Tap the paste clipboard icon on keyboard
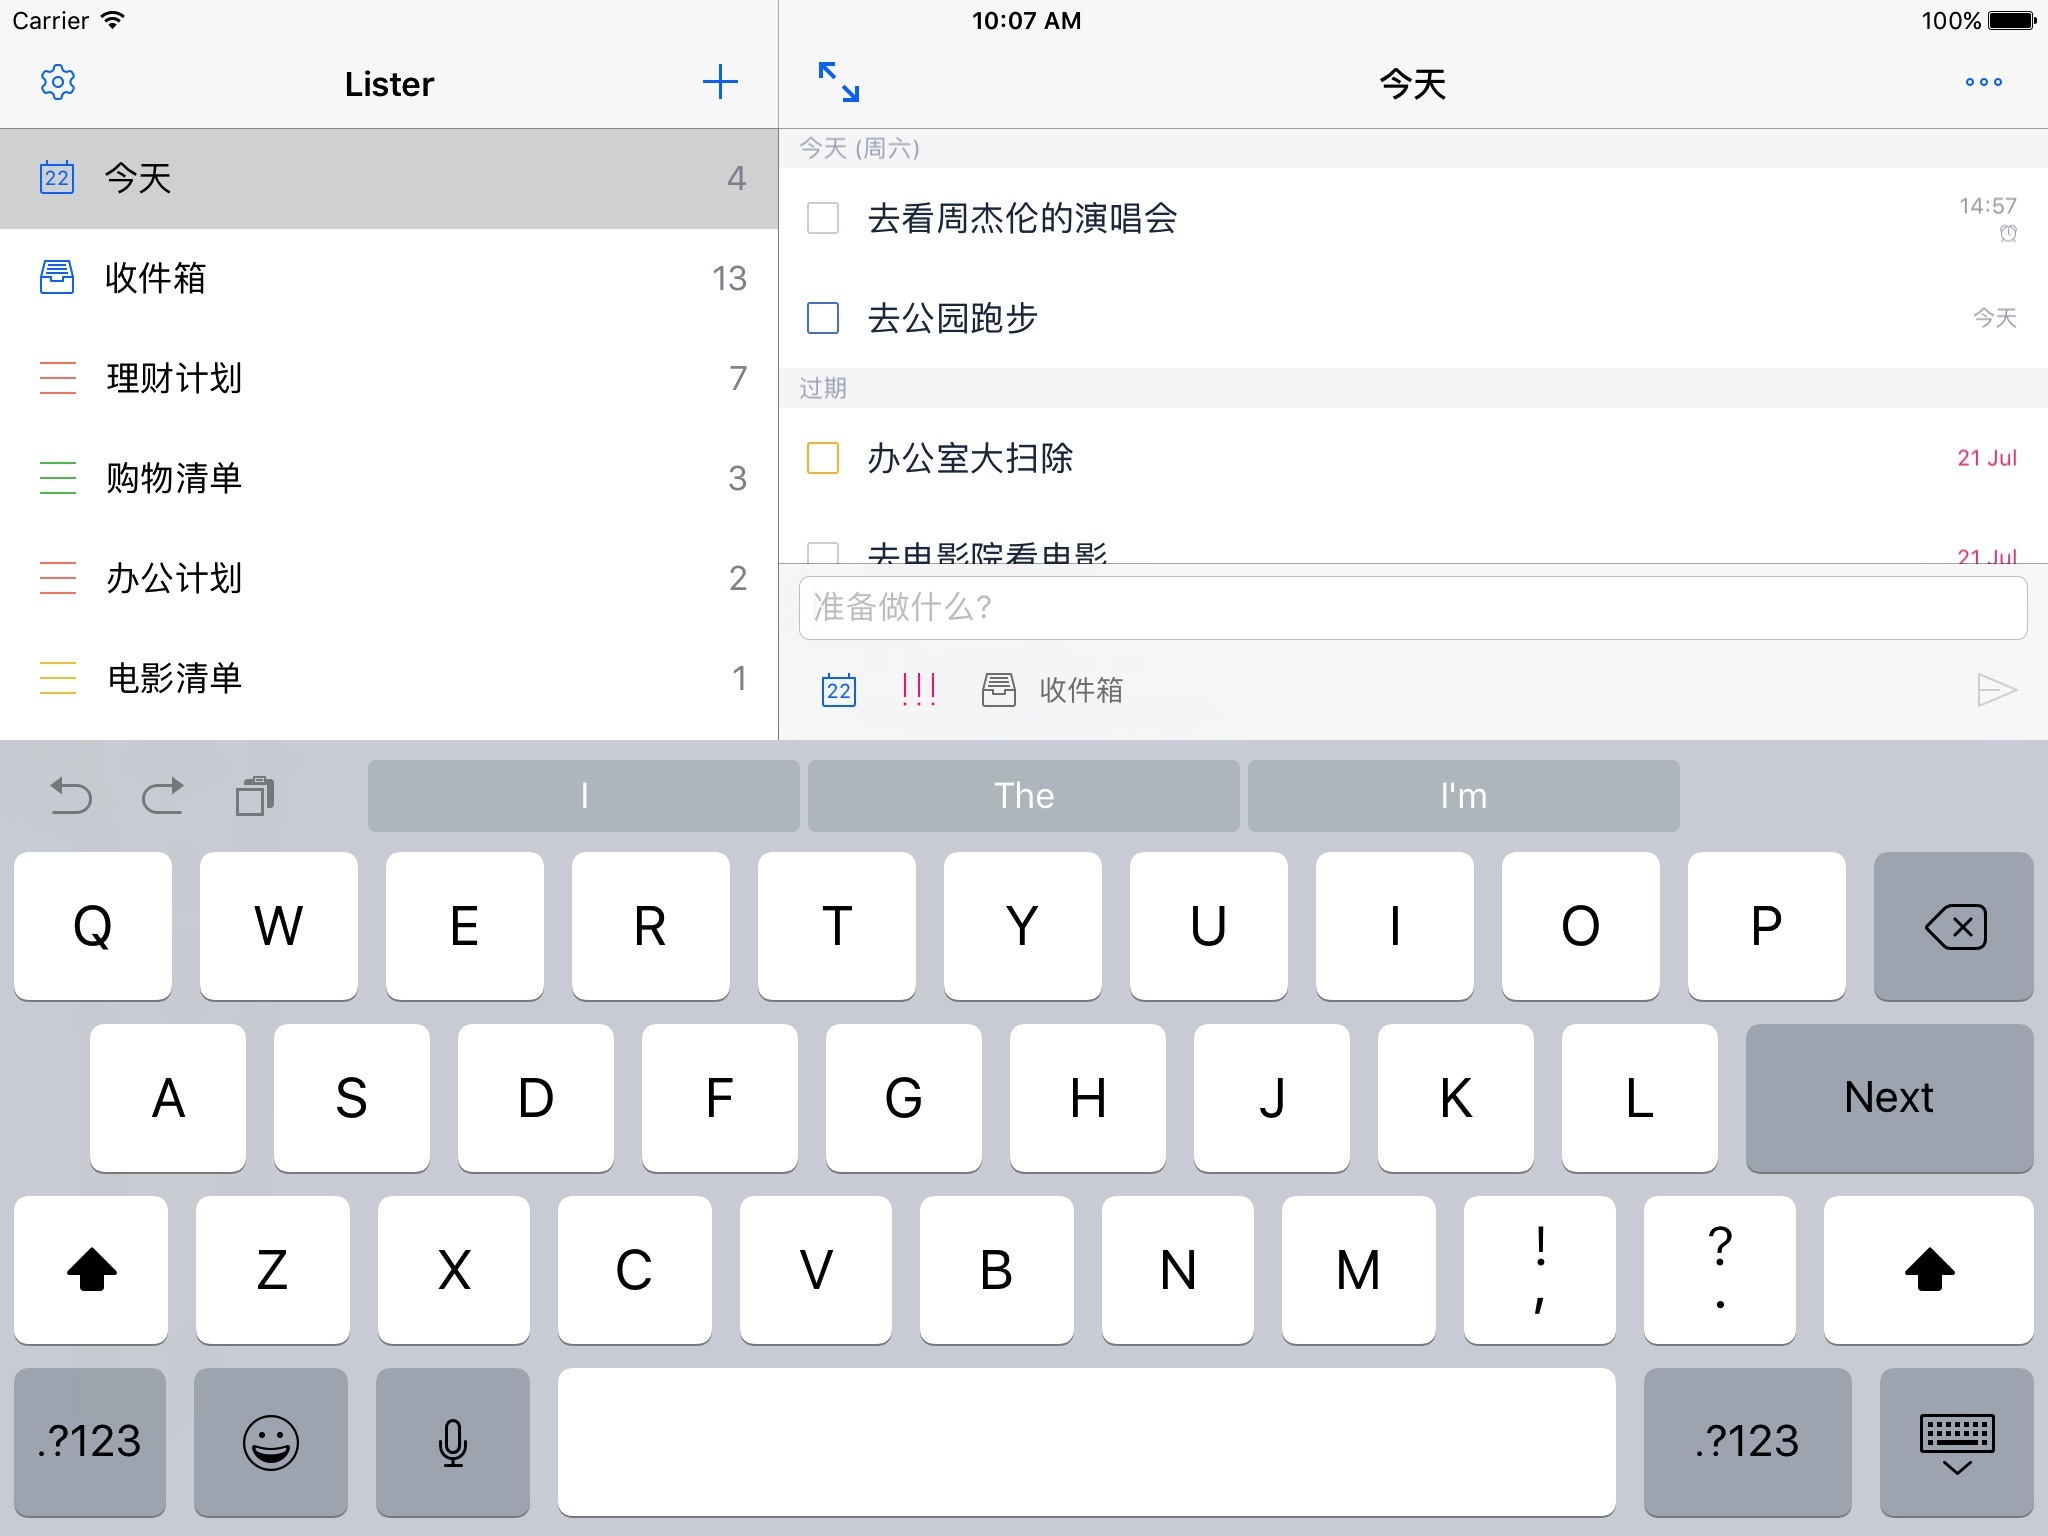The image size is (2048, 1536). (255, 796)
